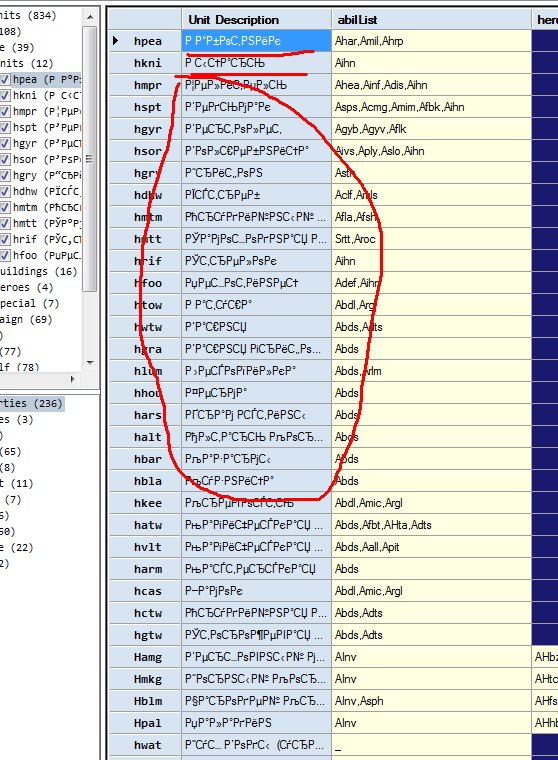Image resolution: width=558 pixels, height=760 pixels.
Task: Click the Unit Description cell in hpea row
Action: click(x=256, y=41)
